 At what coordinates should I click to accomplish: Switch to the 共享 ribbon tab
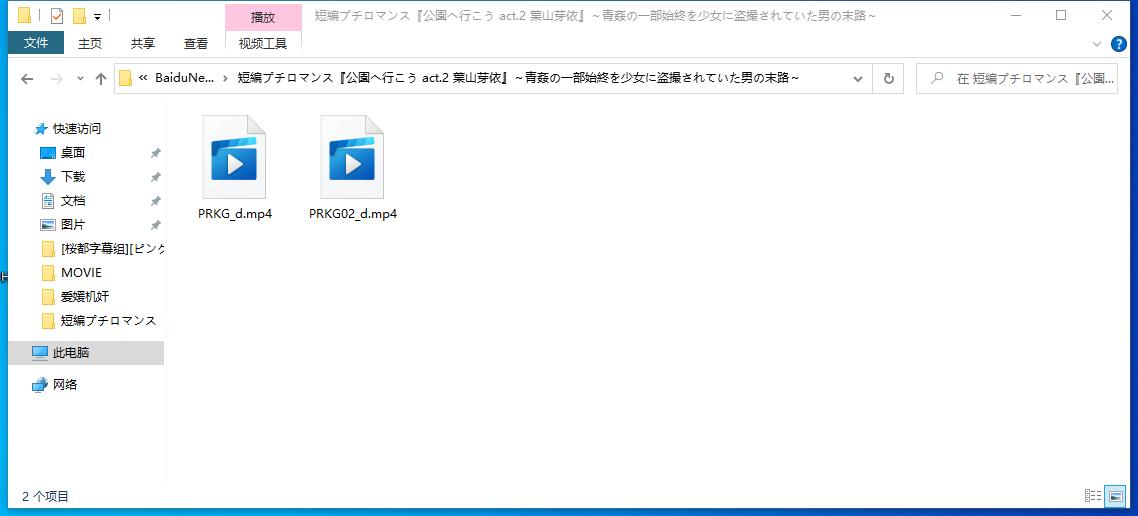[x=142, y=44]
